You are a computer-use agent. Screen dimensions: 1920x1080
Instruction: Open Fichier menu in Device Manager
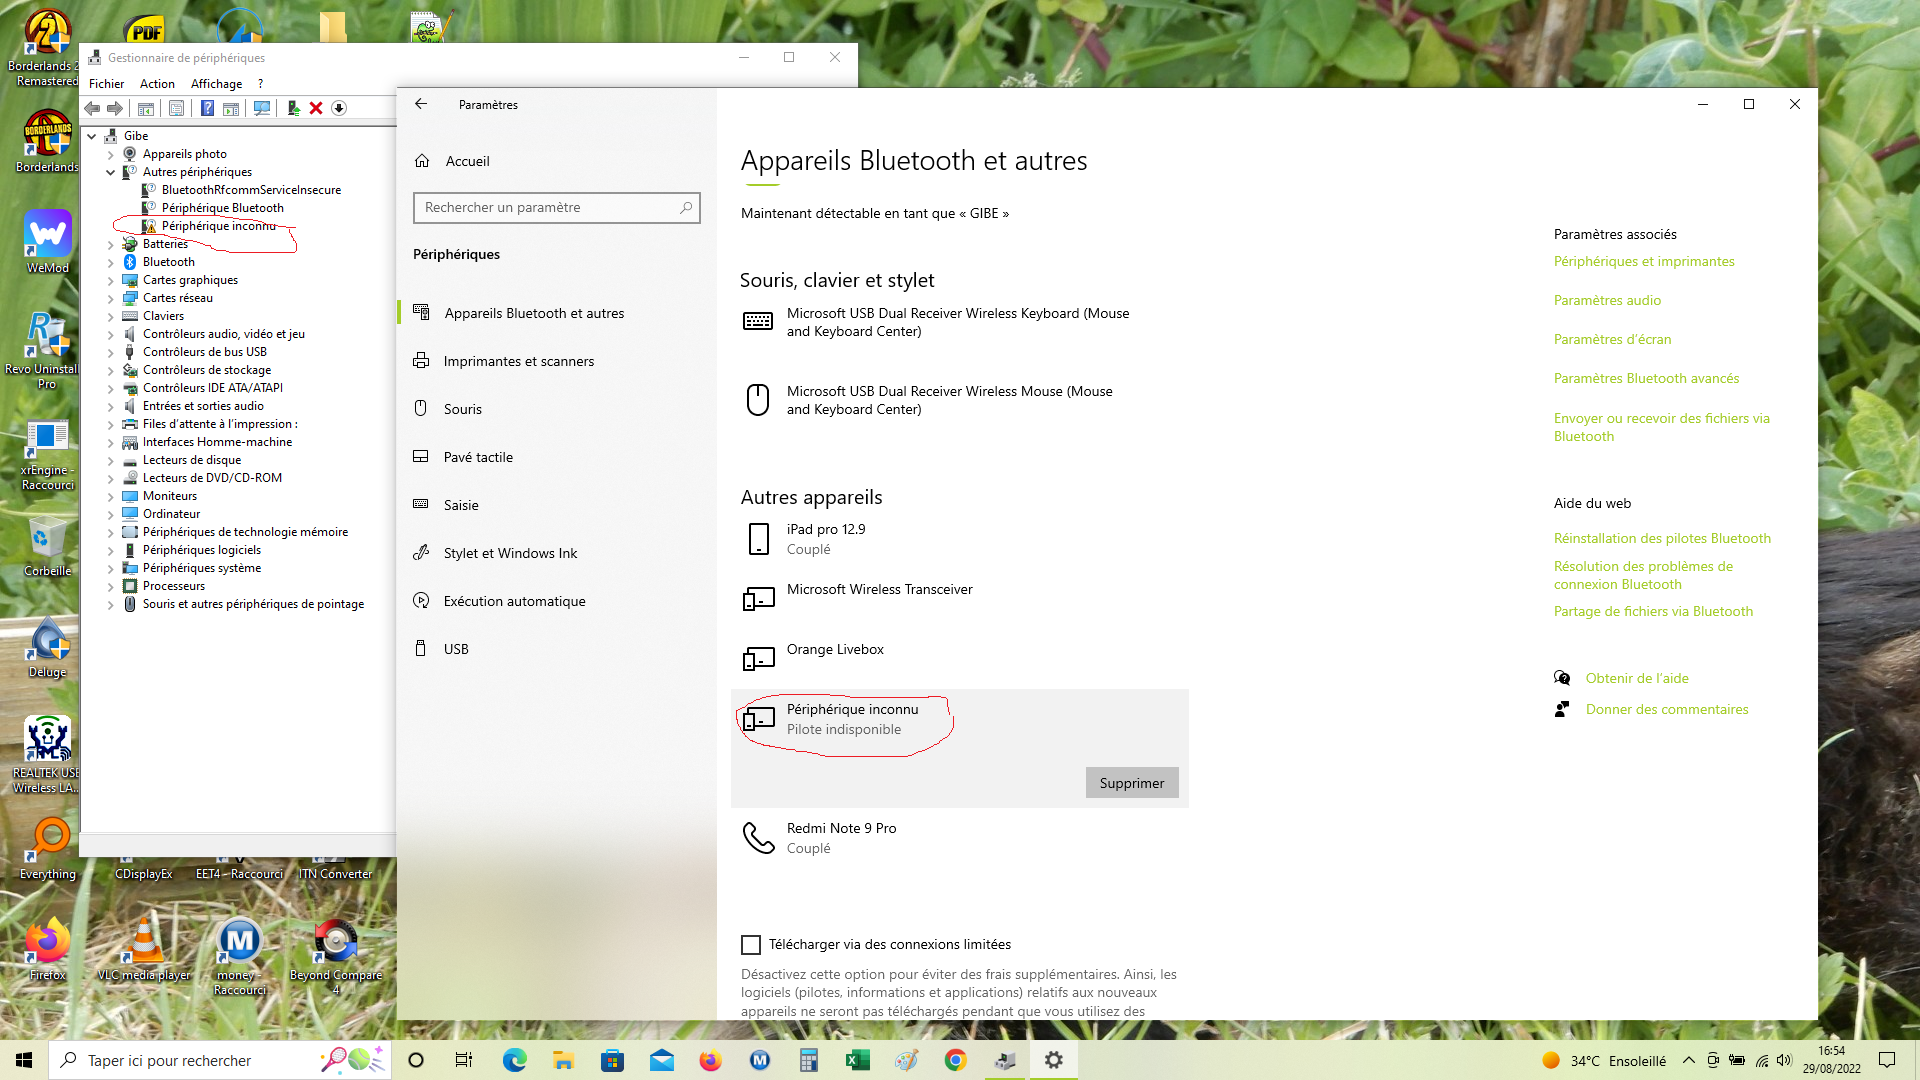(106, 84)
